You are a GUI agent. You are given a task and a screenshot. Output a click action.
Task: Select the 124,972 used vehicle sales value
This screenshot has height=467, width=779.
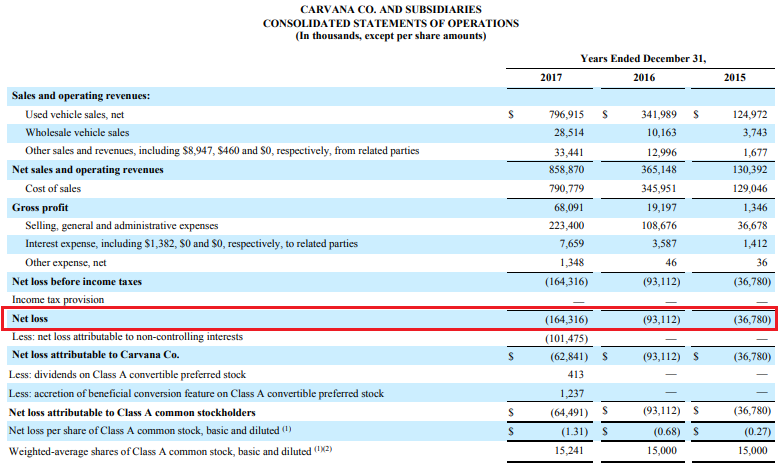tap(750, 115)
